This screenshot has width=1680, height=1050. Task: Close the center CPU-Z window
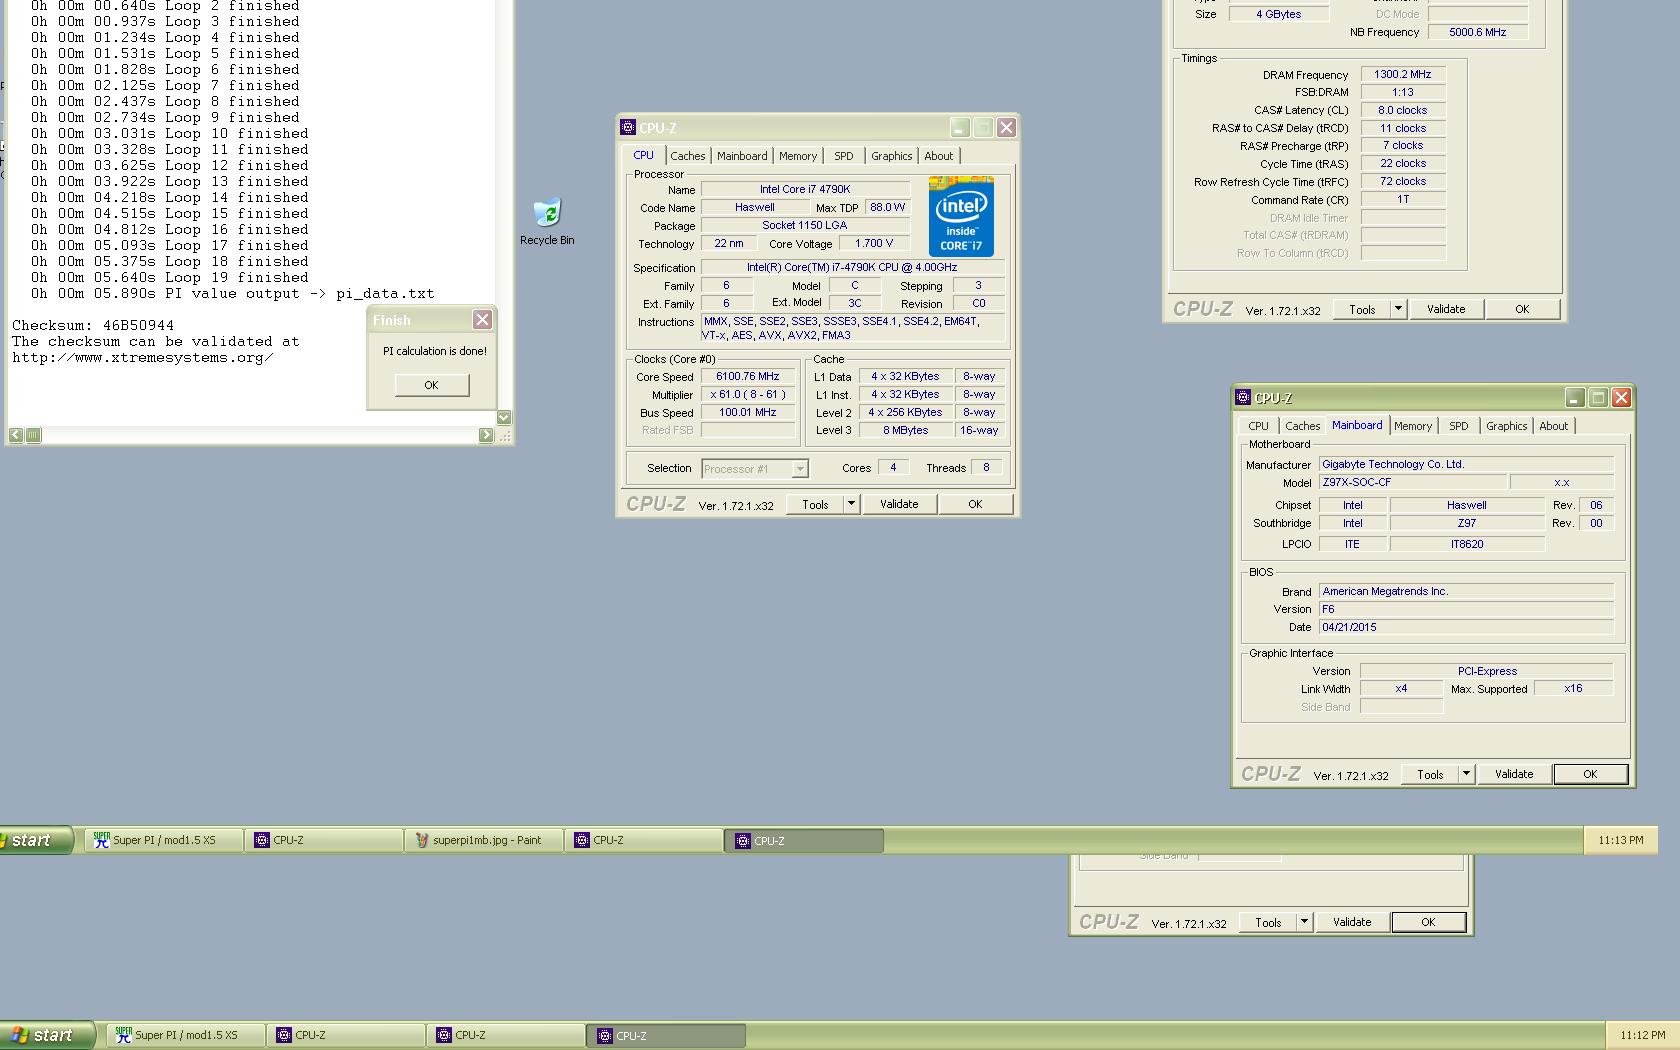[x=1006, y=127]
